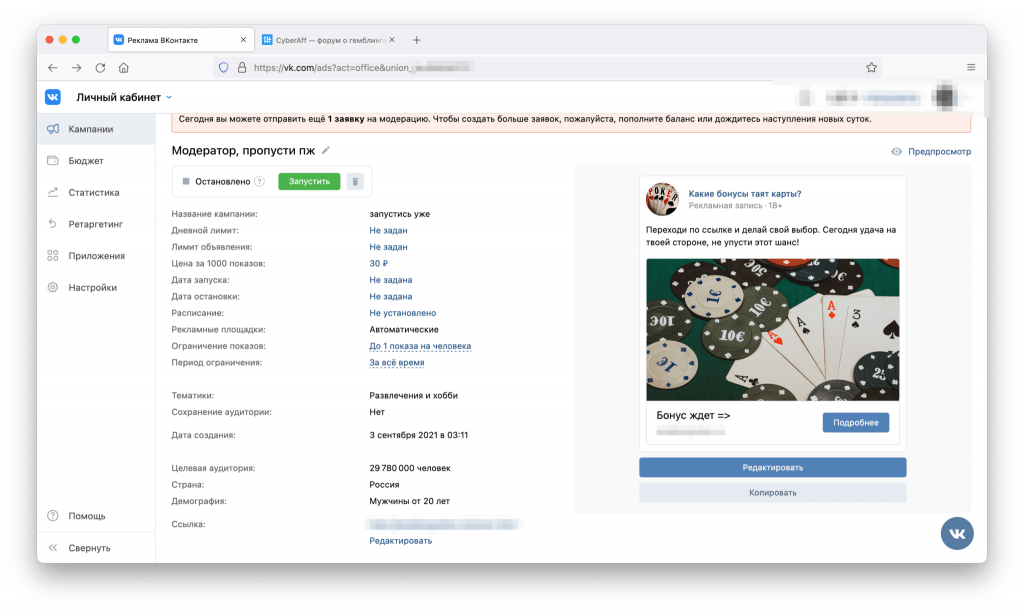Expand the Личный кабинет dropdown arrow
Viewport: 1024px width, 612px height.
[x=169, y=97]
